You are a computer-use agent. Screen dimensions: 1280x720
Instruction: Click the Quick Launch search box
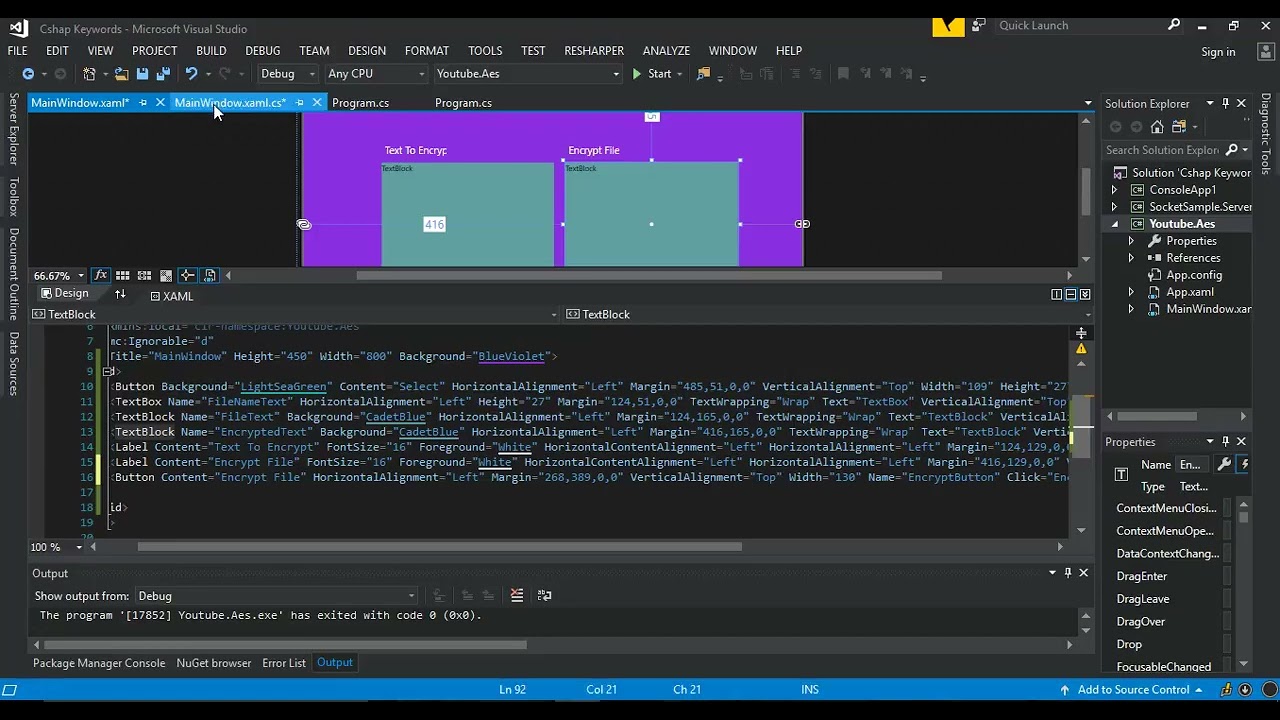(x=1088, y=26)
